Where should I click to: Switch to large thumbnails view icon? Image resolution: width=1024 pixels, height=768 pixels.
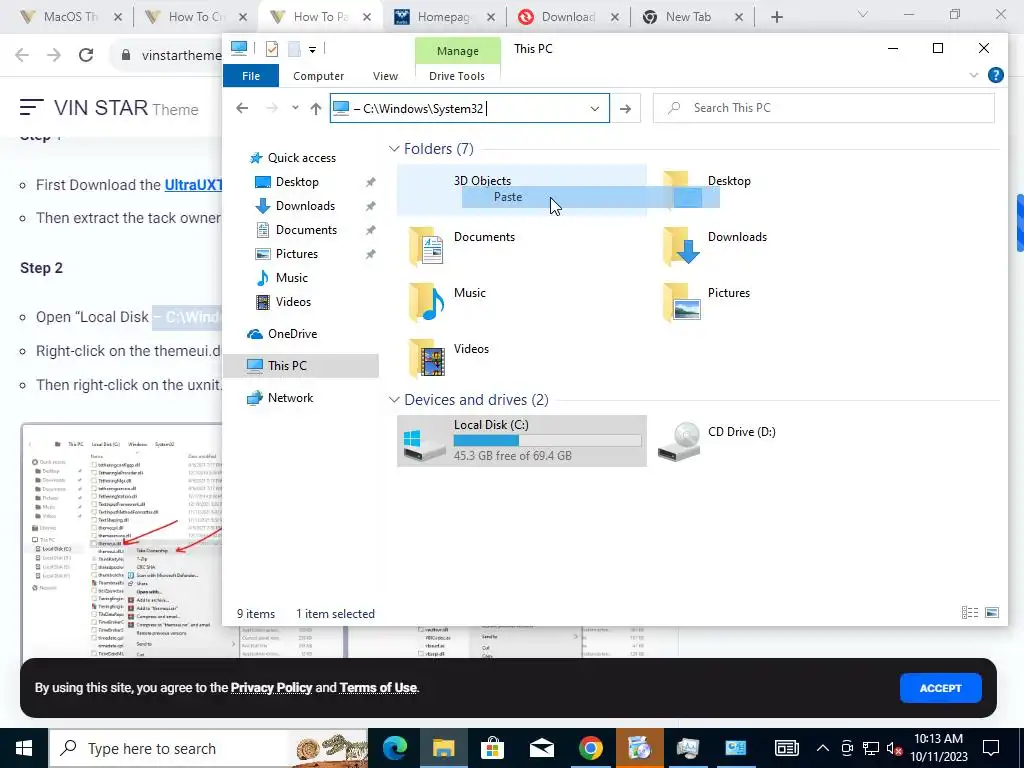pos(992,613)
